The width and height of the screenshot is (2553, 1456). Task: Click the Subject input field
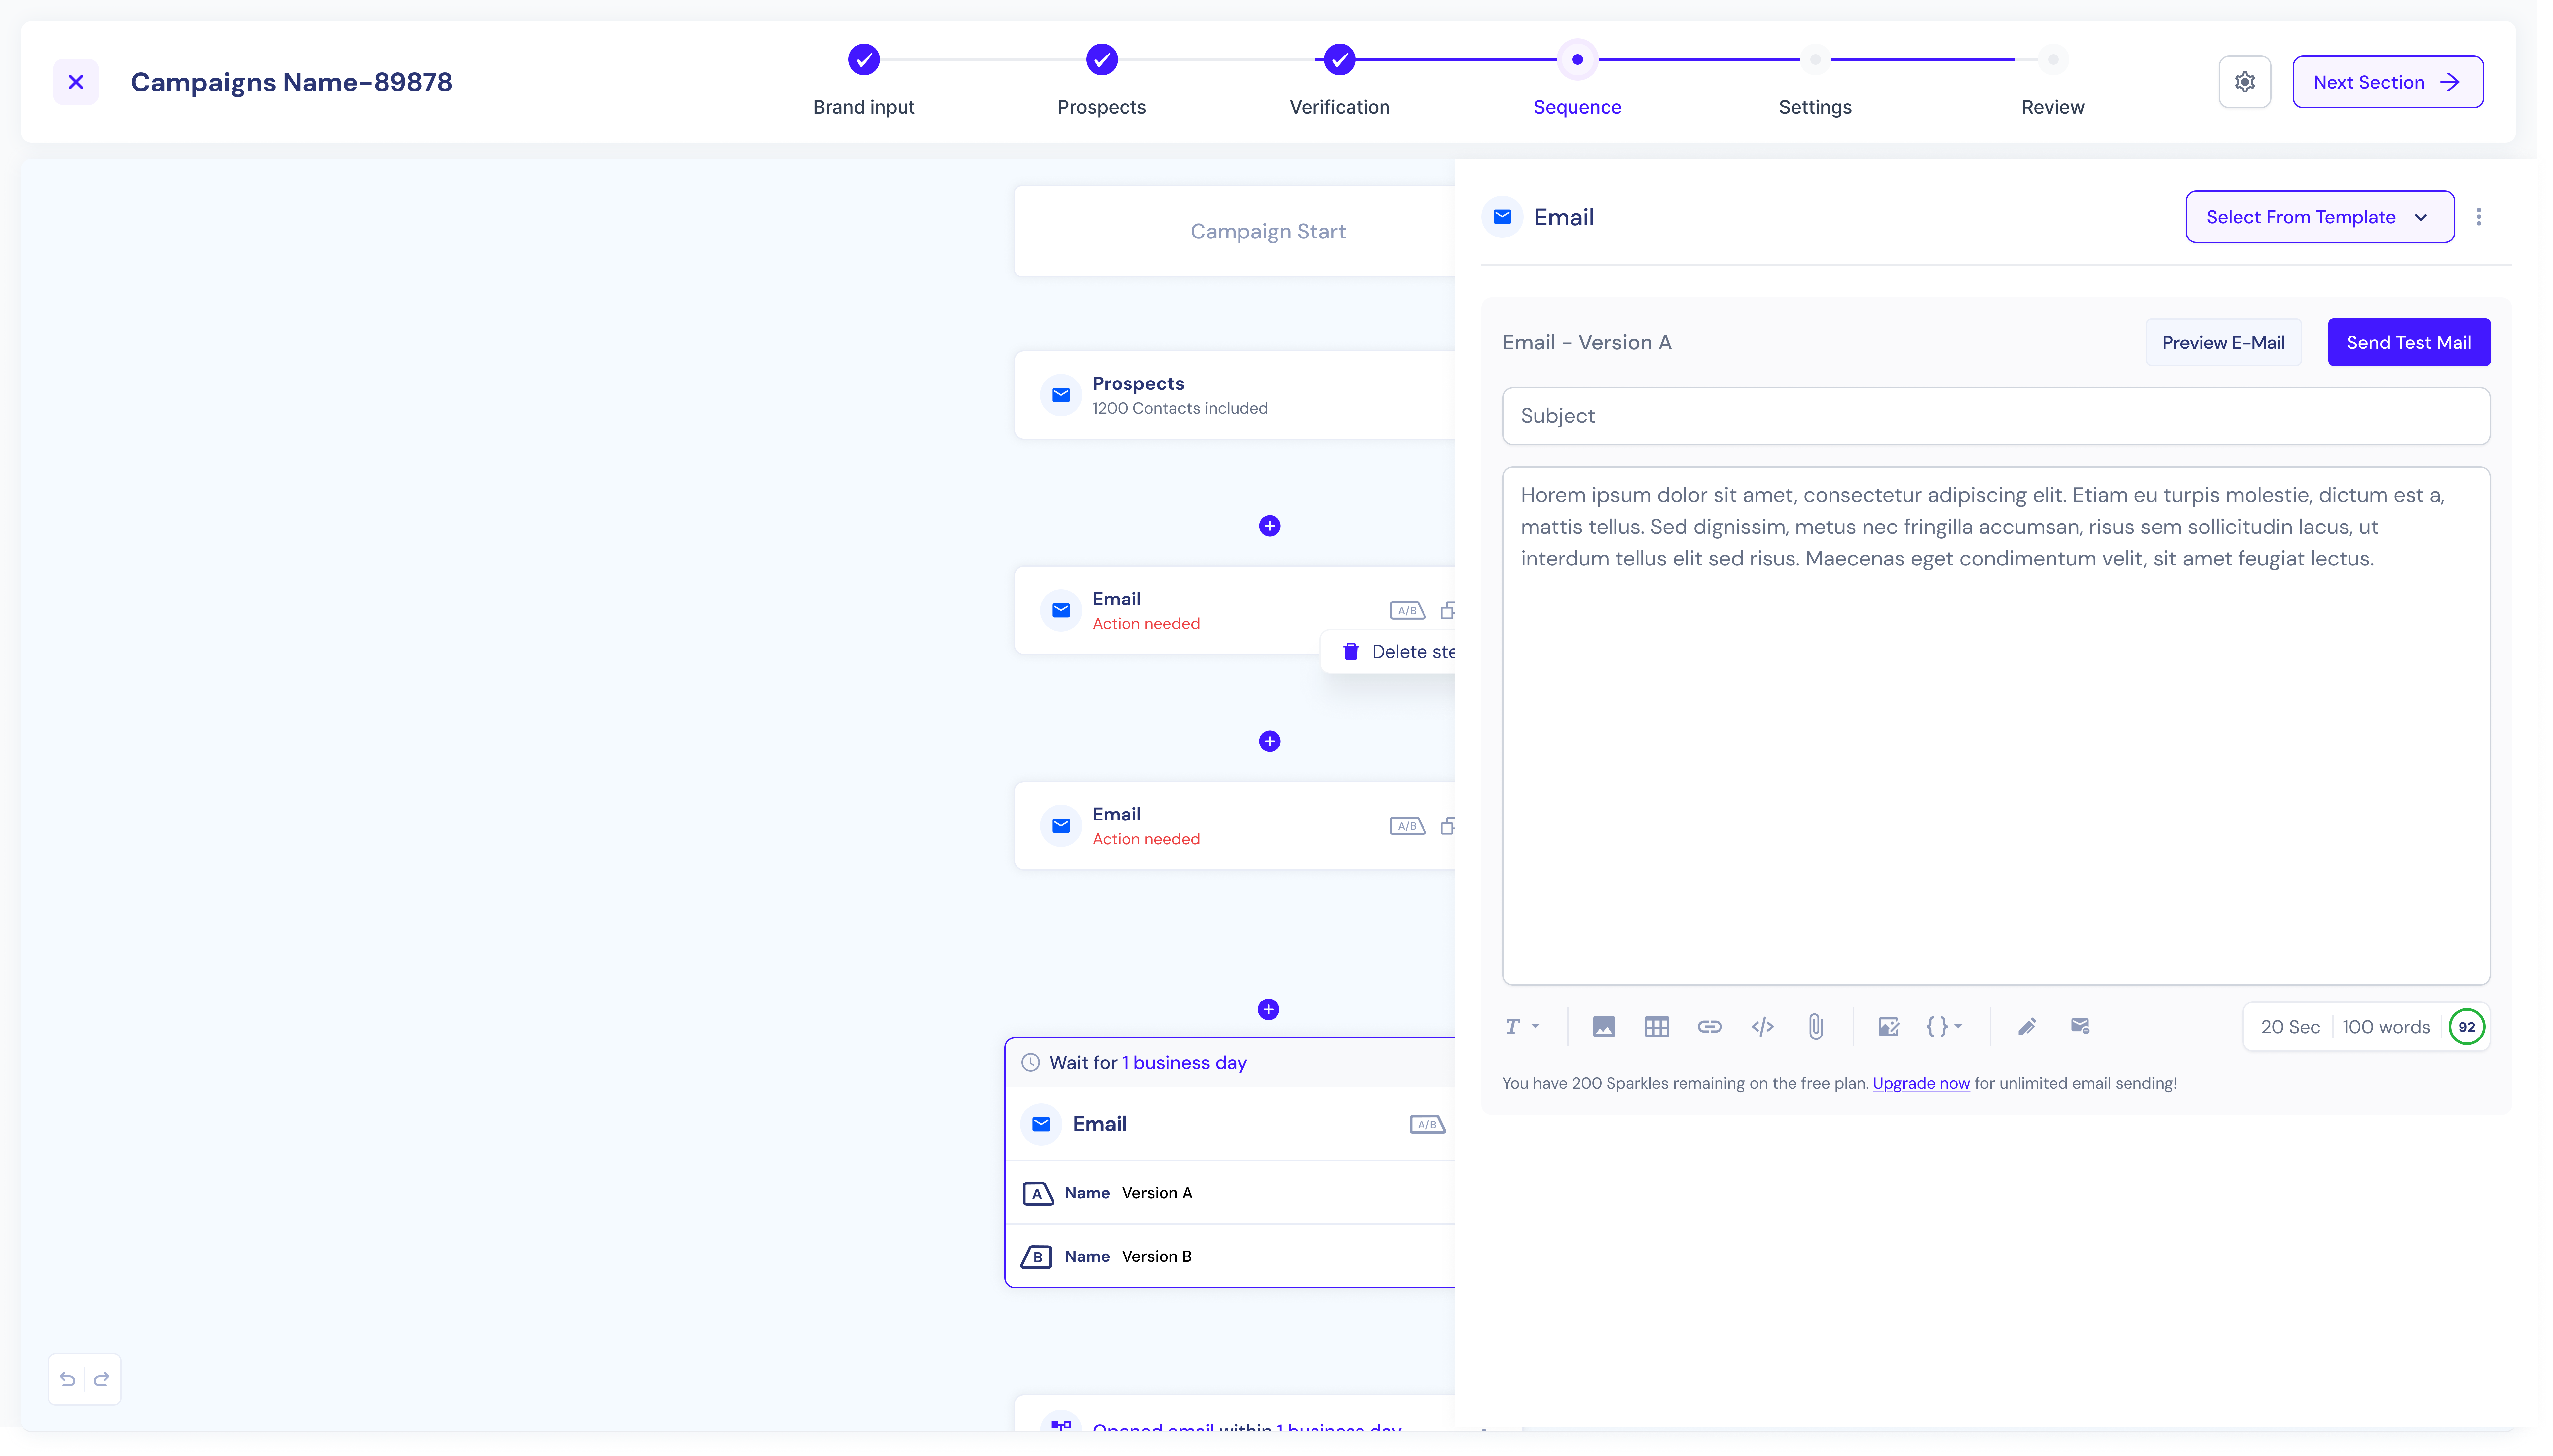click(x=1995, y=416)
